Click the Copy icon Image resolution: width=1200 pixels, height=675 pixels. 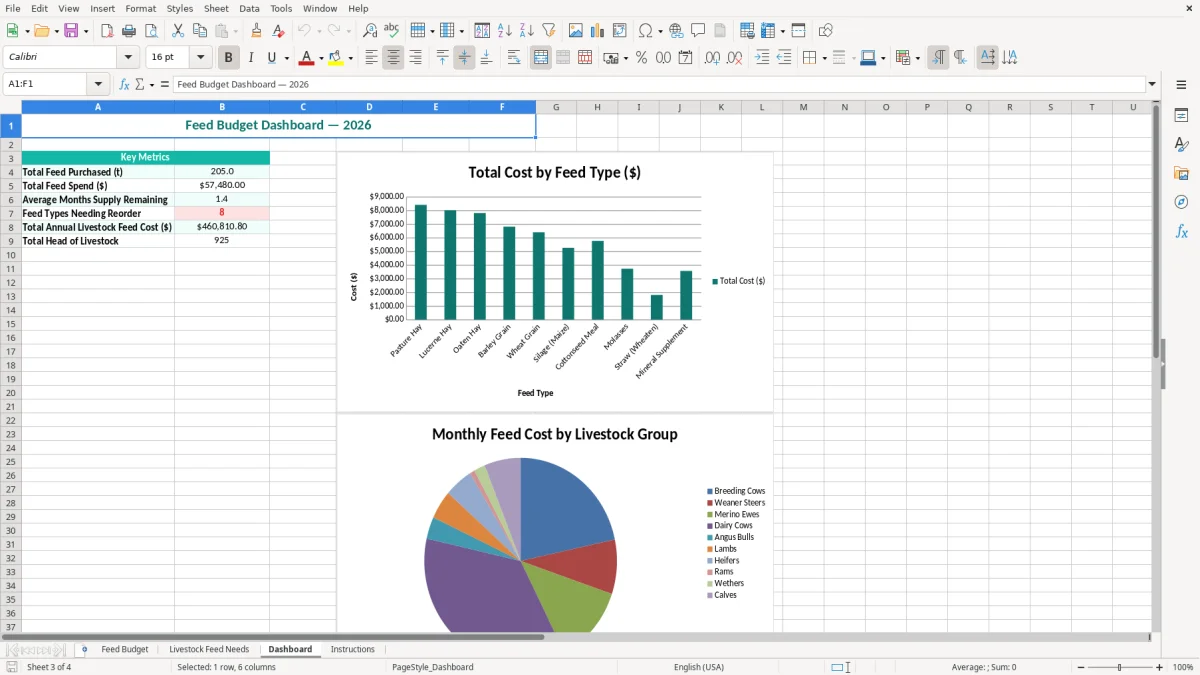(200, 31)
